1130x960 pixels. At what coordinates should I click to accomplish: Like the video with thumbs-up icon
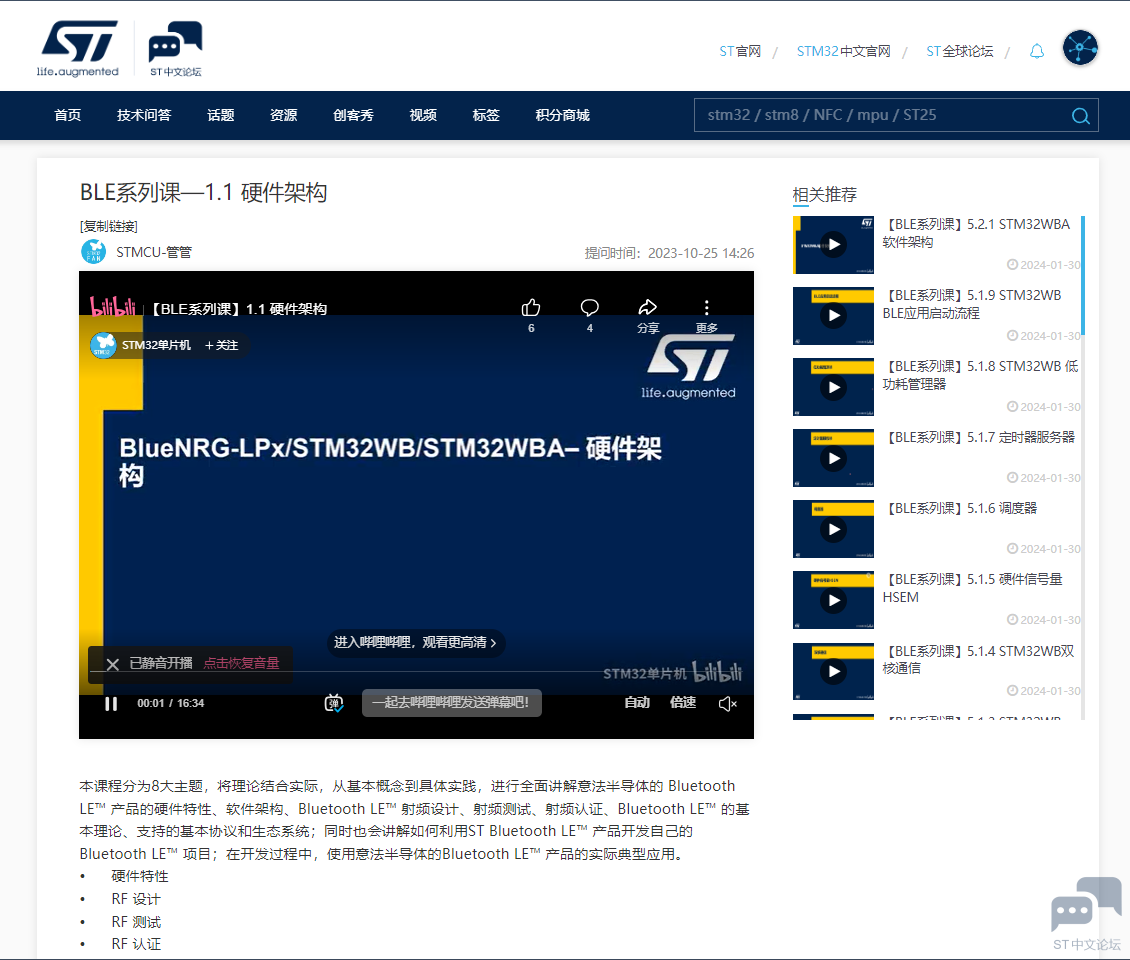[x=531, y=308]
